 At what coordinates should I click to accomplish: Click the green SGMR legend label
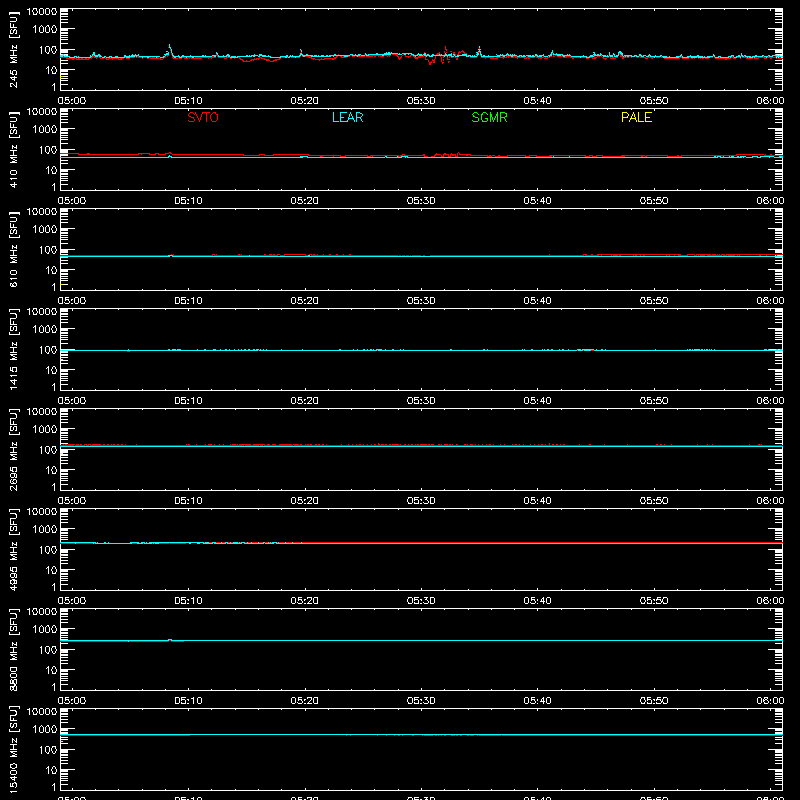click(489, 117)
